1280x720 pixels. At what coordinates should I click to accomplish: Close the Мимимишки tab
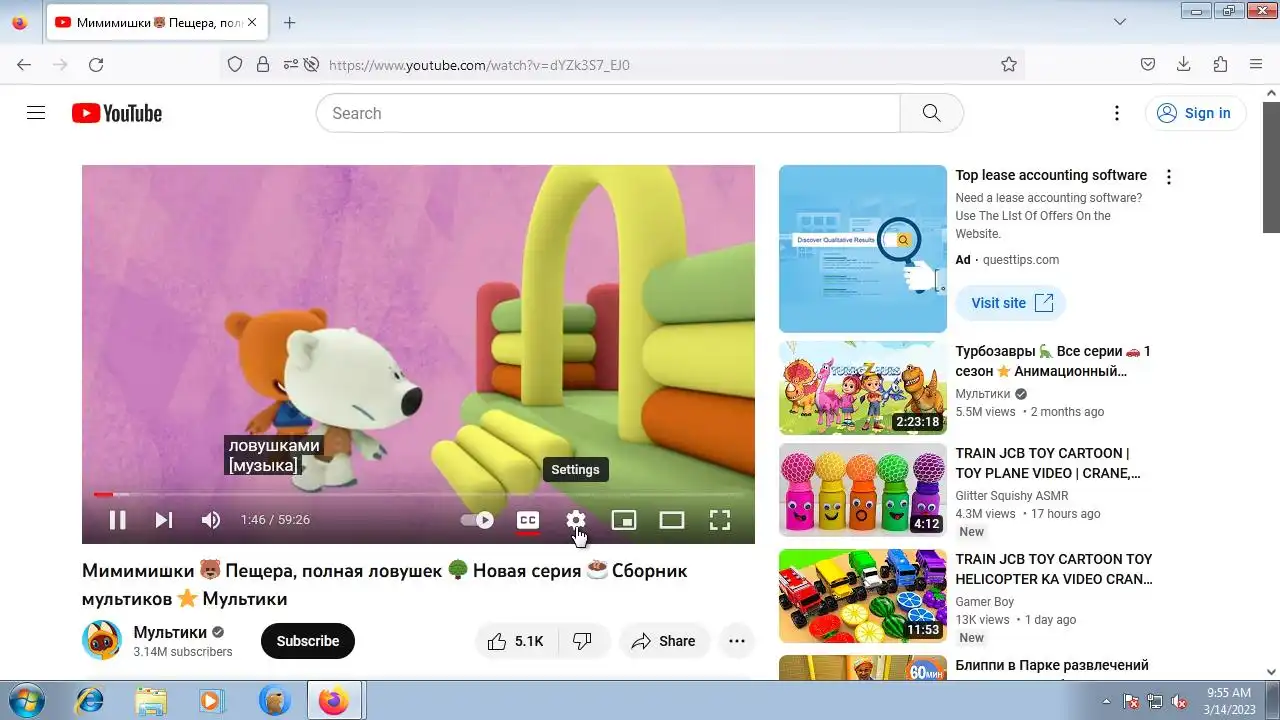tap(251, 22)
